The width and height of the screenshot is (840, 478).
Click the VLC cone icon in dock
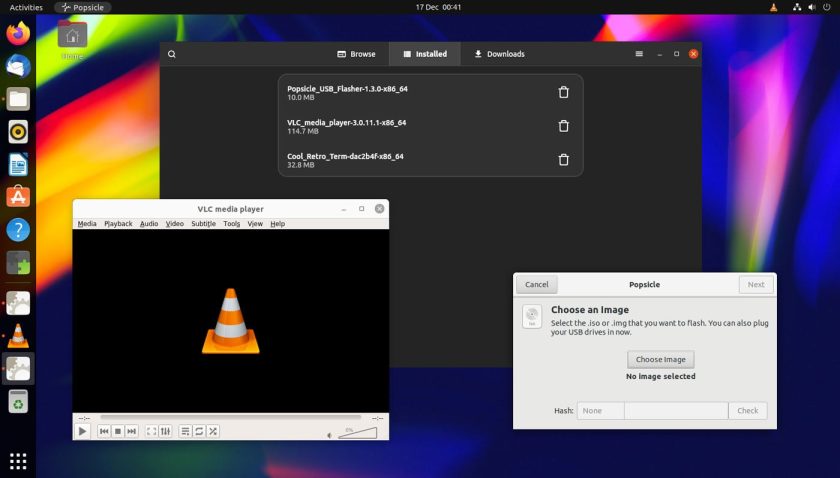18,336
